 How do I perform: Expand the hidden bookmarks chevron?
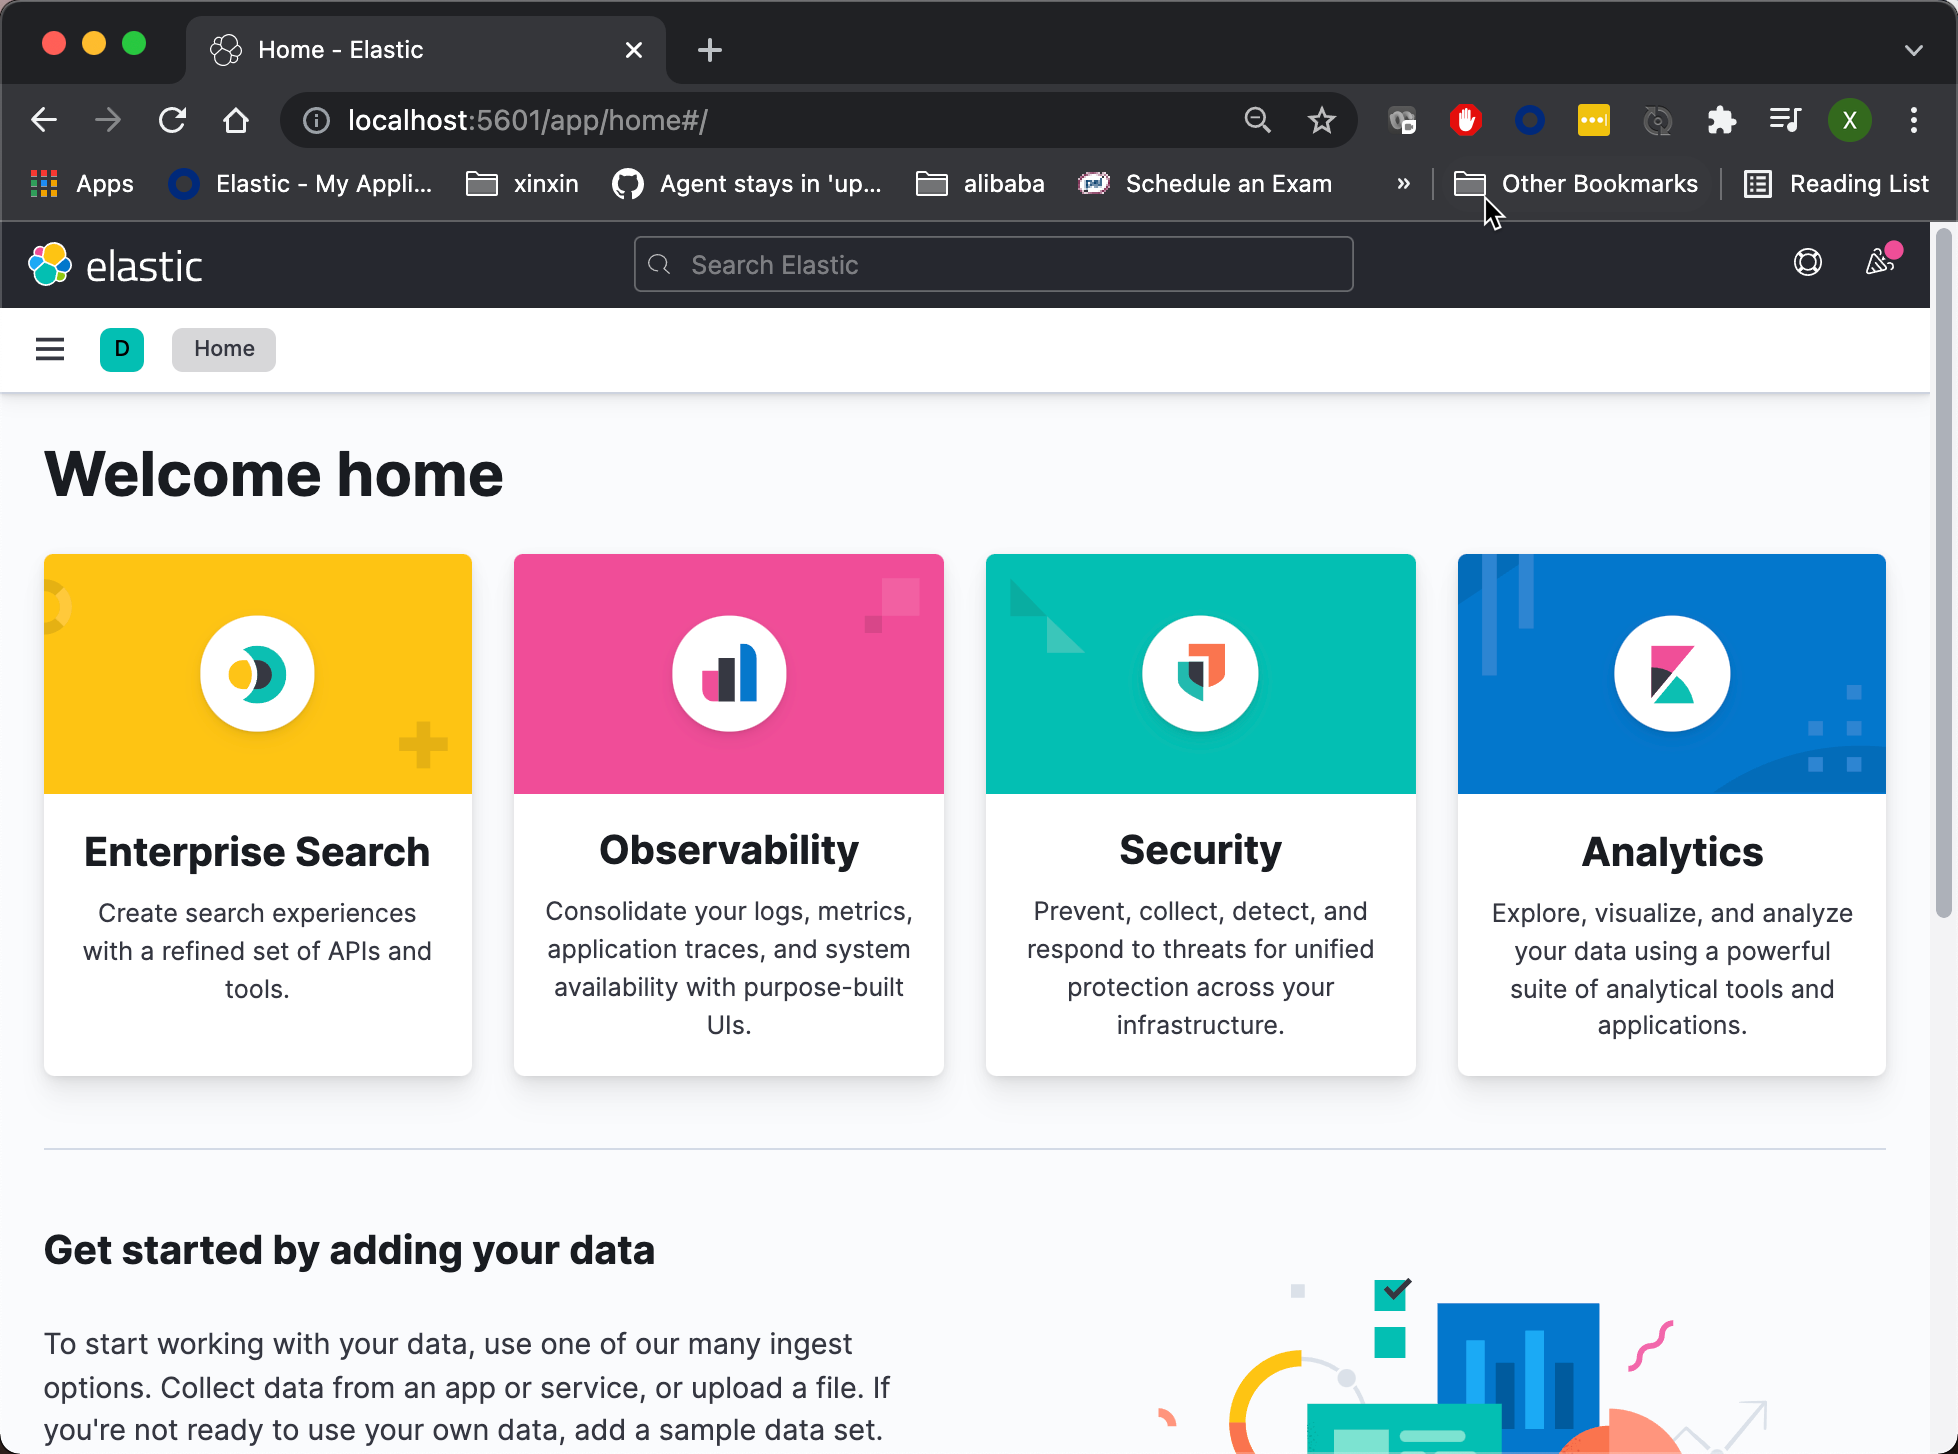(x=1403, y=183)
